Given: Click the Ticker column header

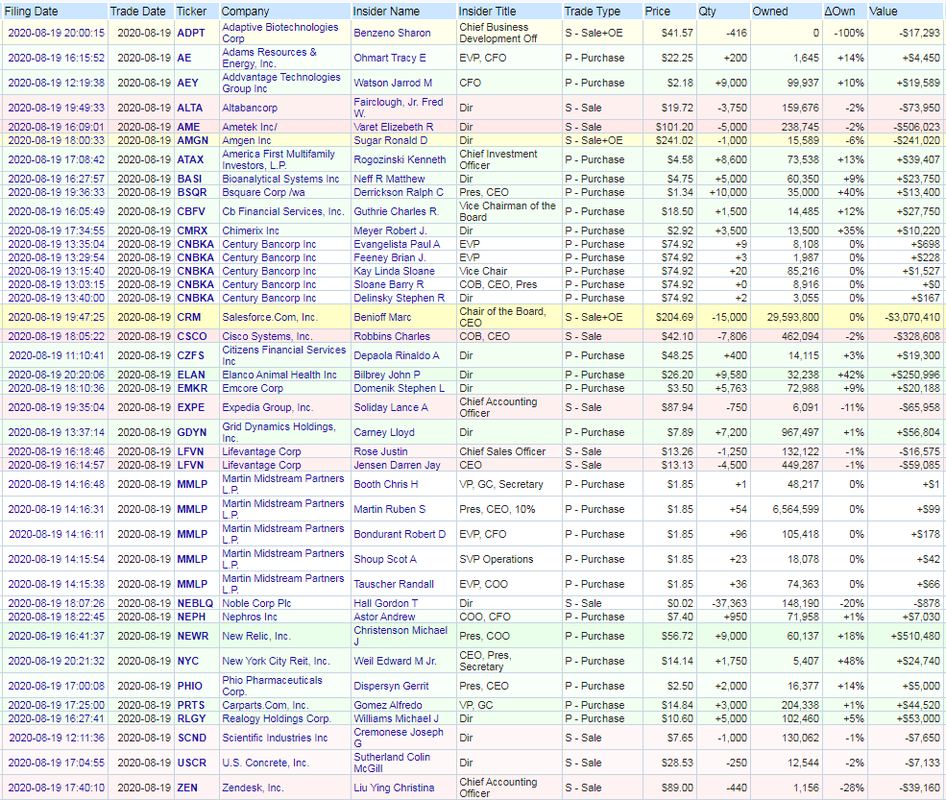Looking at the screenshot, I should click(x=192, y=11).
